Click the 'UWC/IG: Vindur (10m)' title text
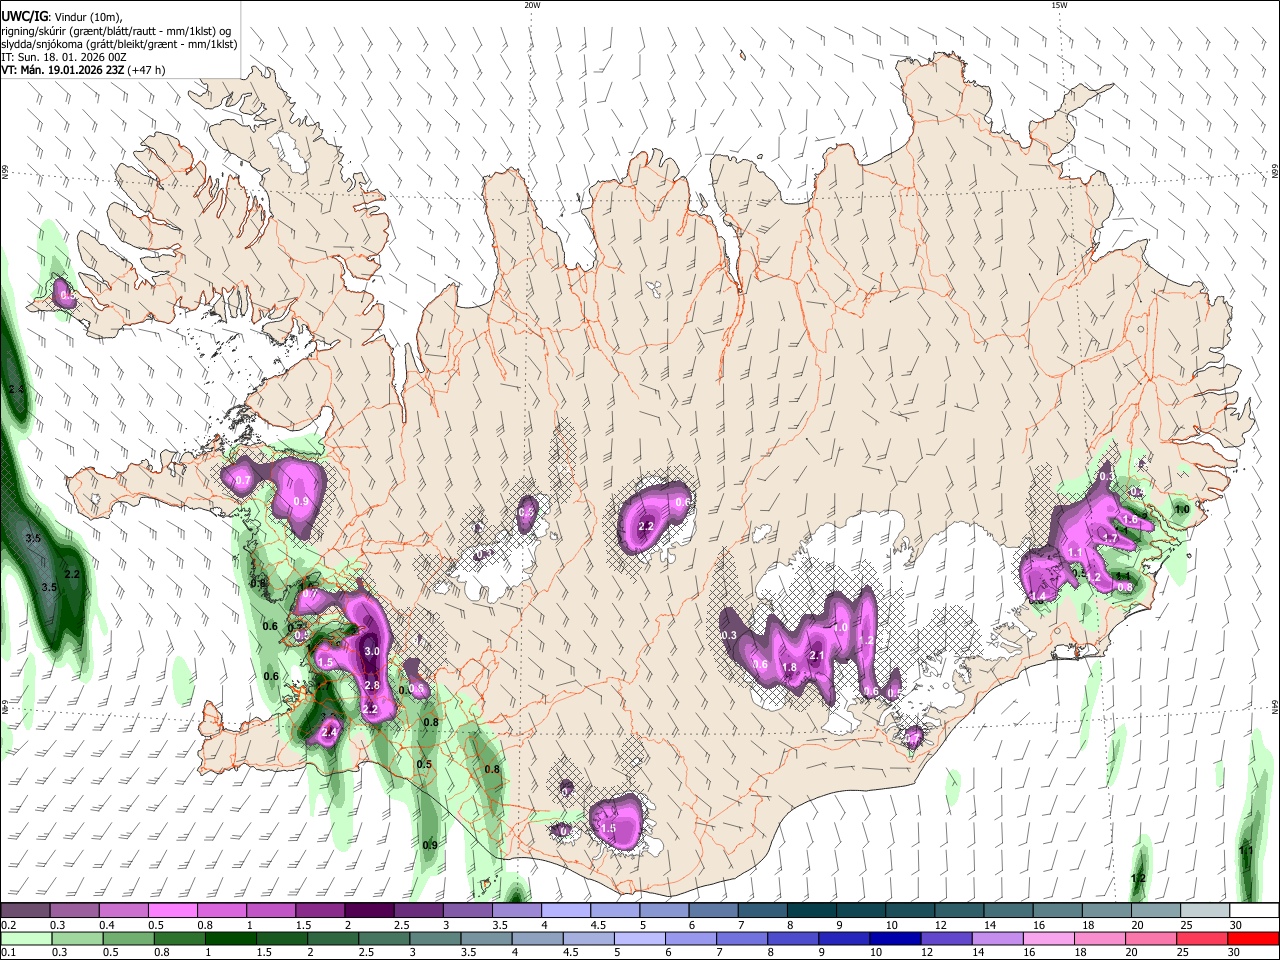 (62, 15)
